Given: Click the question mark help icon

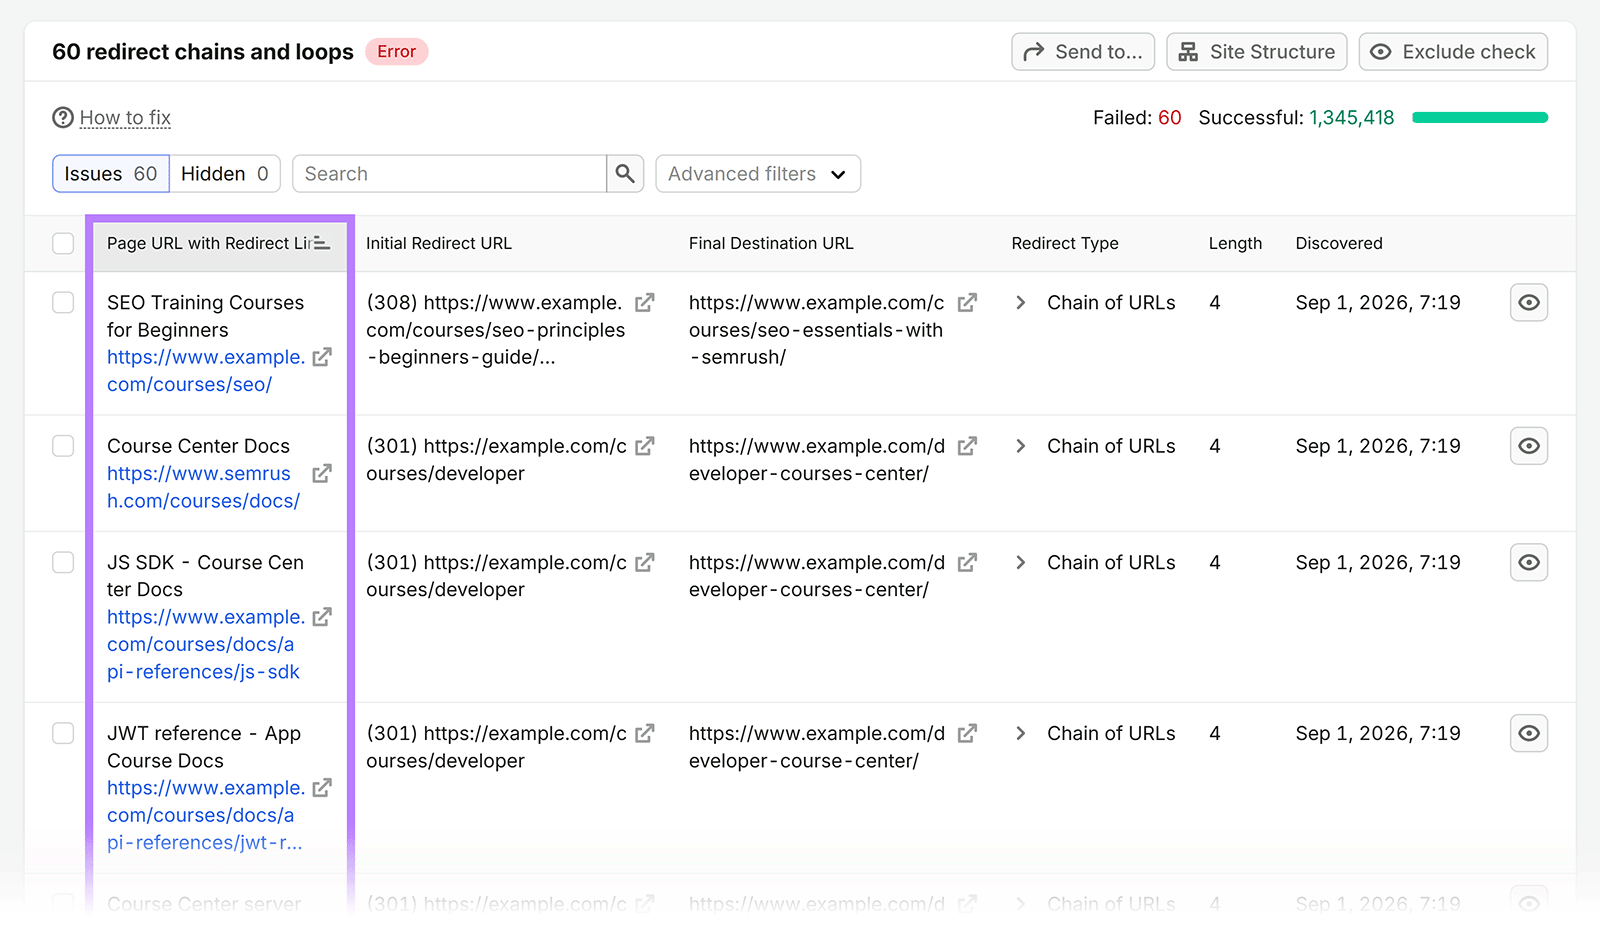Looking at the screenshot, I should [63, 118].
